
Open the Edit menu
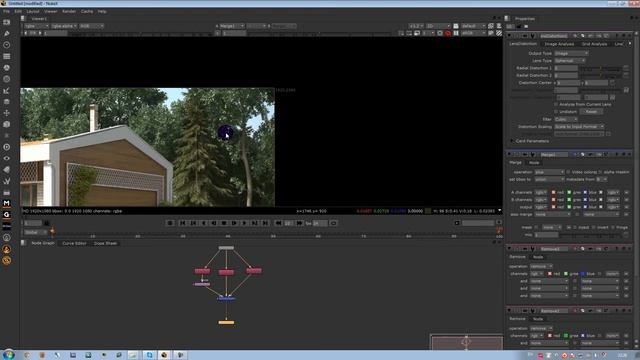18,11
